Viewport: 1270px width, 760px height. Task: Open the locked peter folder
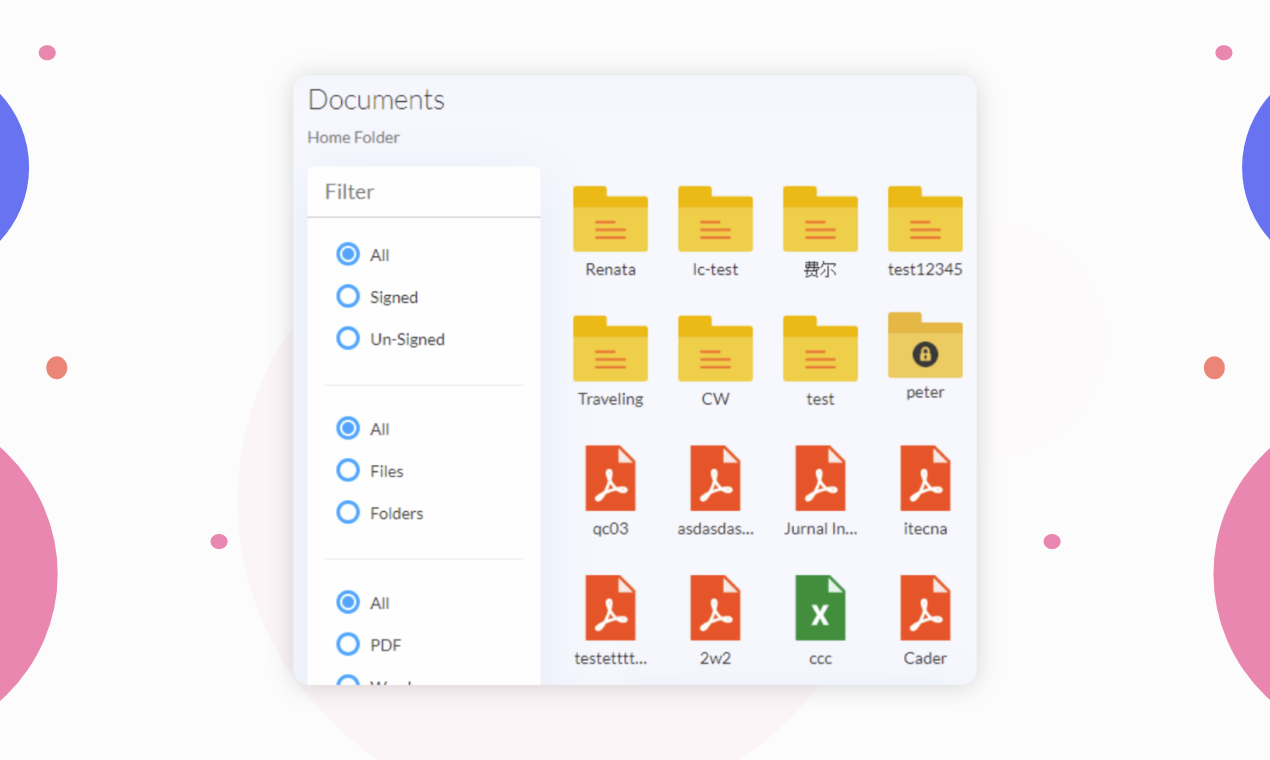coord(925,347)
